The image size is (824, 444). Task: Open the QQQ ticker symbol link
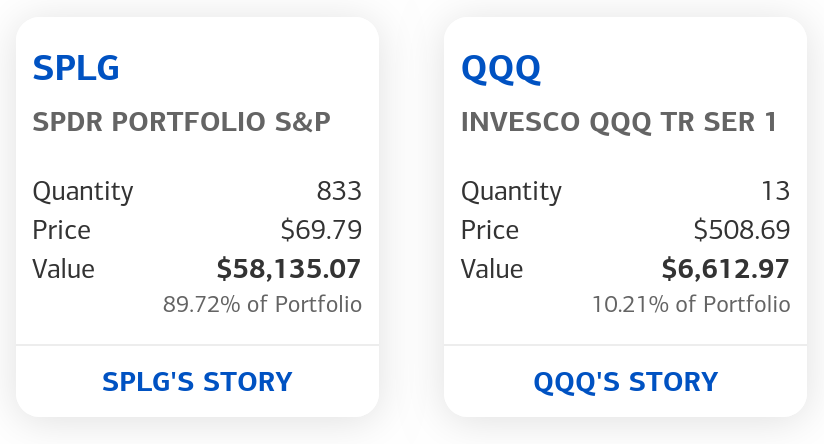coord(501,68)
